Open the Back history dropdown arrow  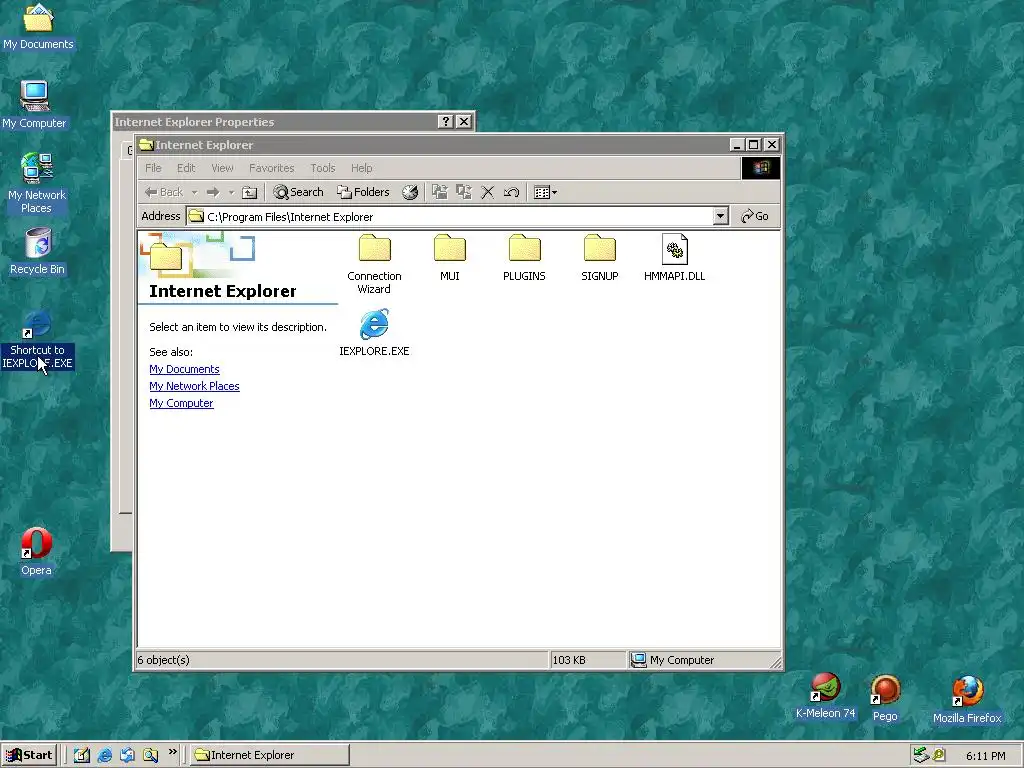194,192
